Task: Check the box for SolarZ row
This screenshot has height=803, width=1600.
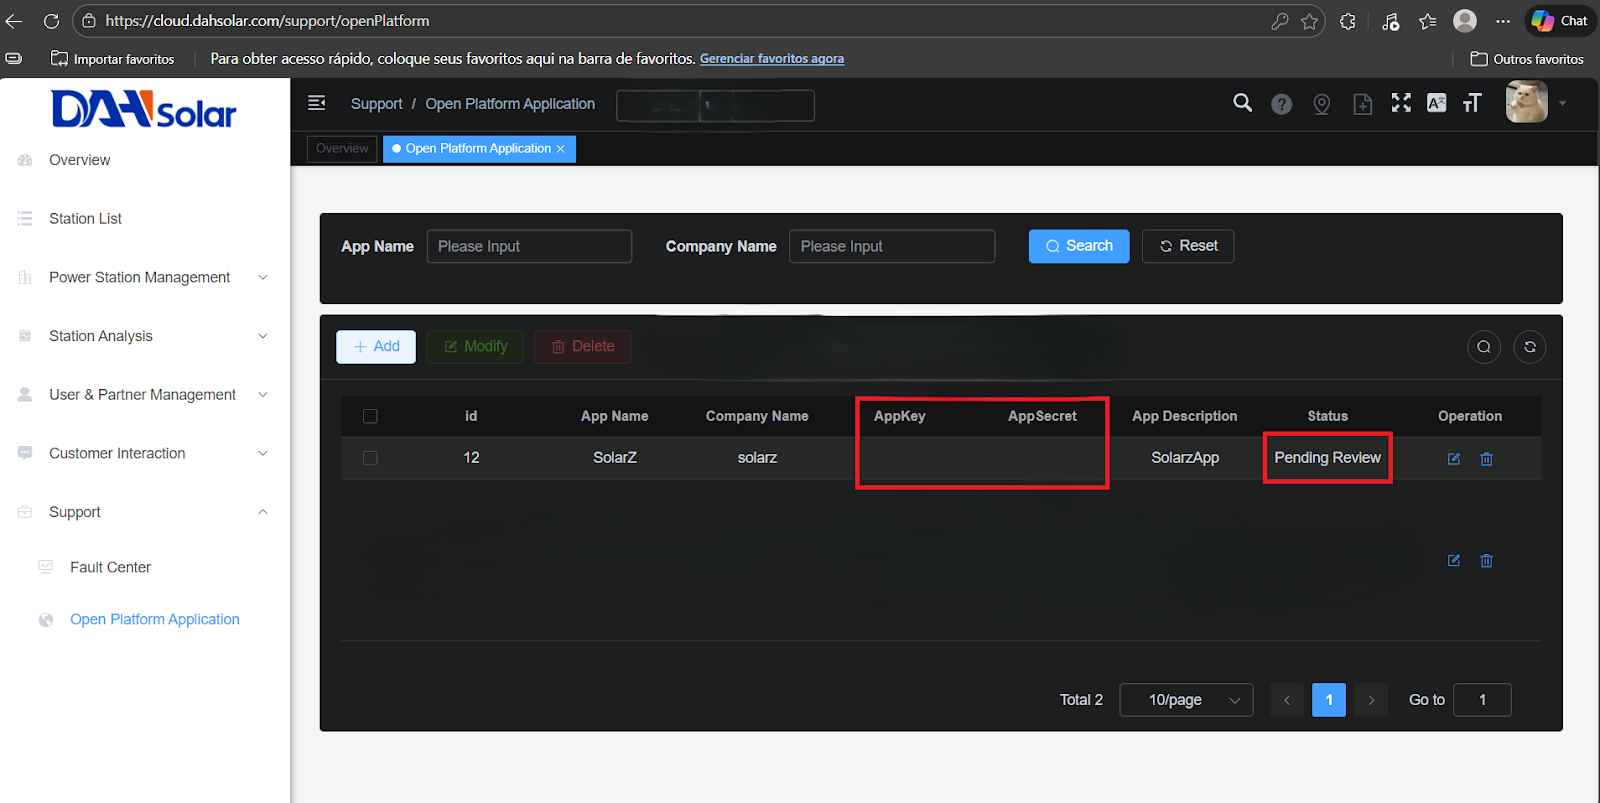Action: point(370,458)
